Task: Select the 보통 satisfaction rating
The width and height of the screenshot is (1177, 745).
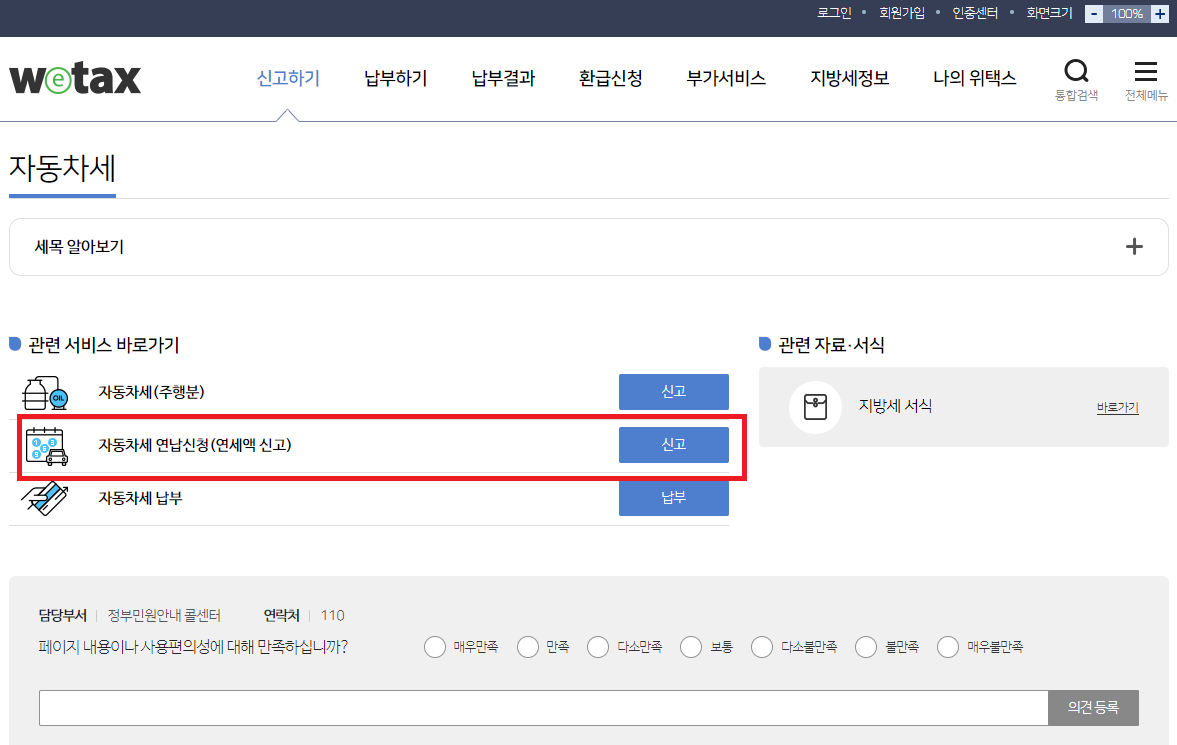Action: click(690, 647)
